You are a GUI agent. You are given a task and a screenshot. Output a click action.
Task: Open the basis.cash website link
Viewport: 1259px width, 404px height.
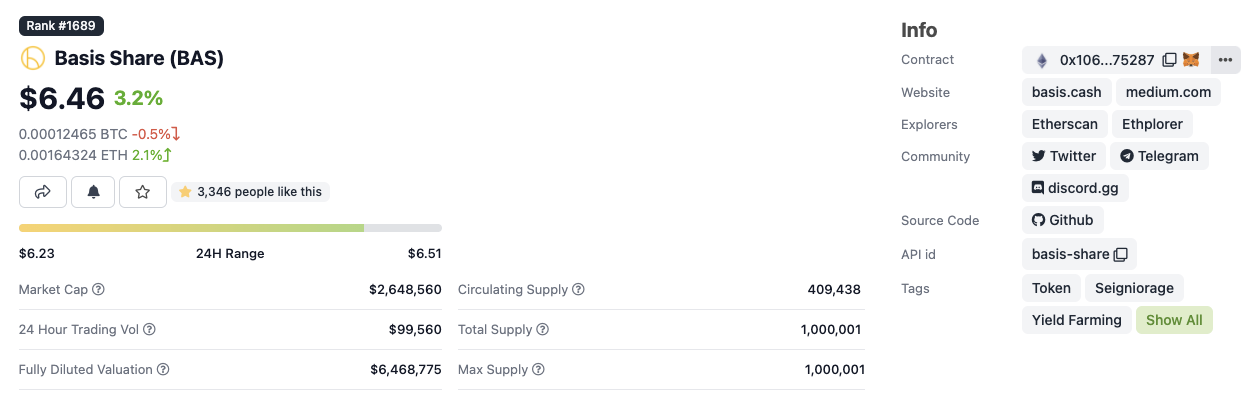pyautogui.click(x=1066, y=92)
